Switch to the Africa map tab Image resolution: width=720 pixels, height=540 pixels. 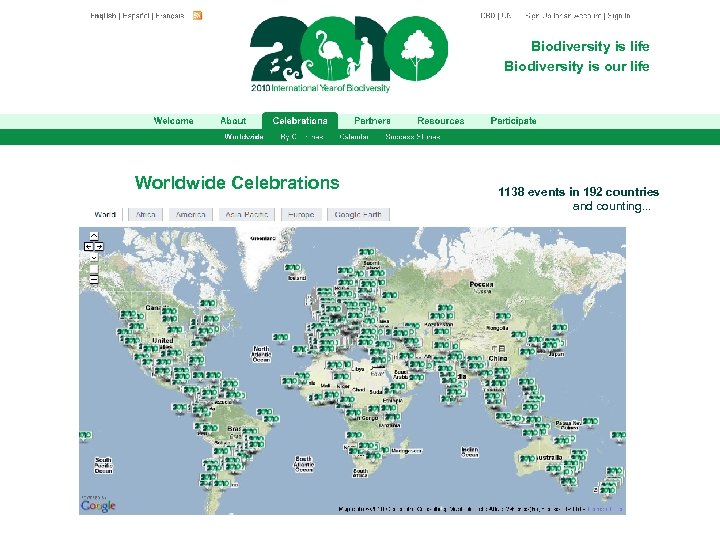tap(146, 214)
